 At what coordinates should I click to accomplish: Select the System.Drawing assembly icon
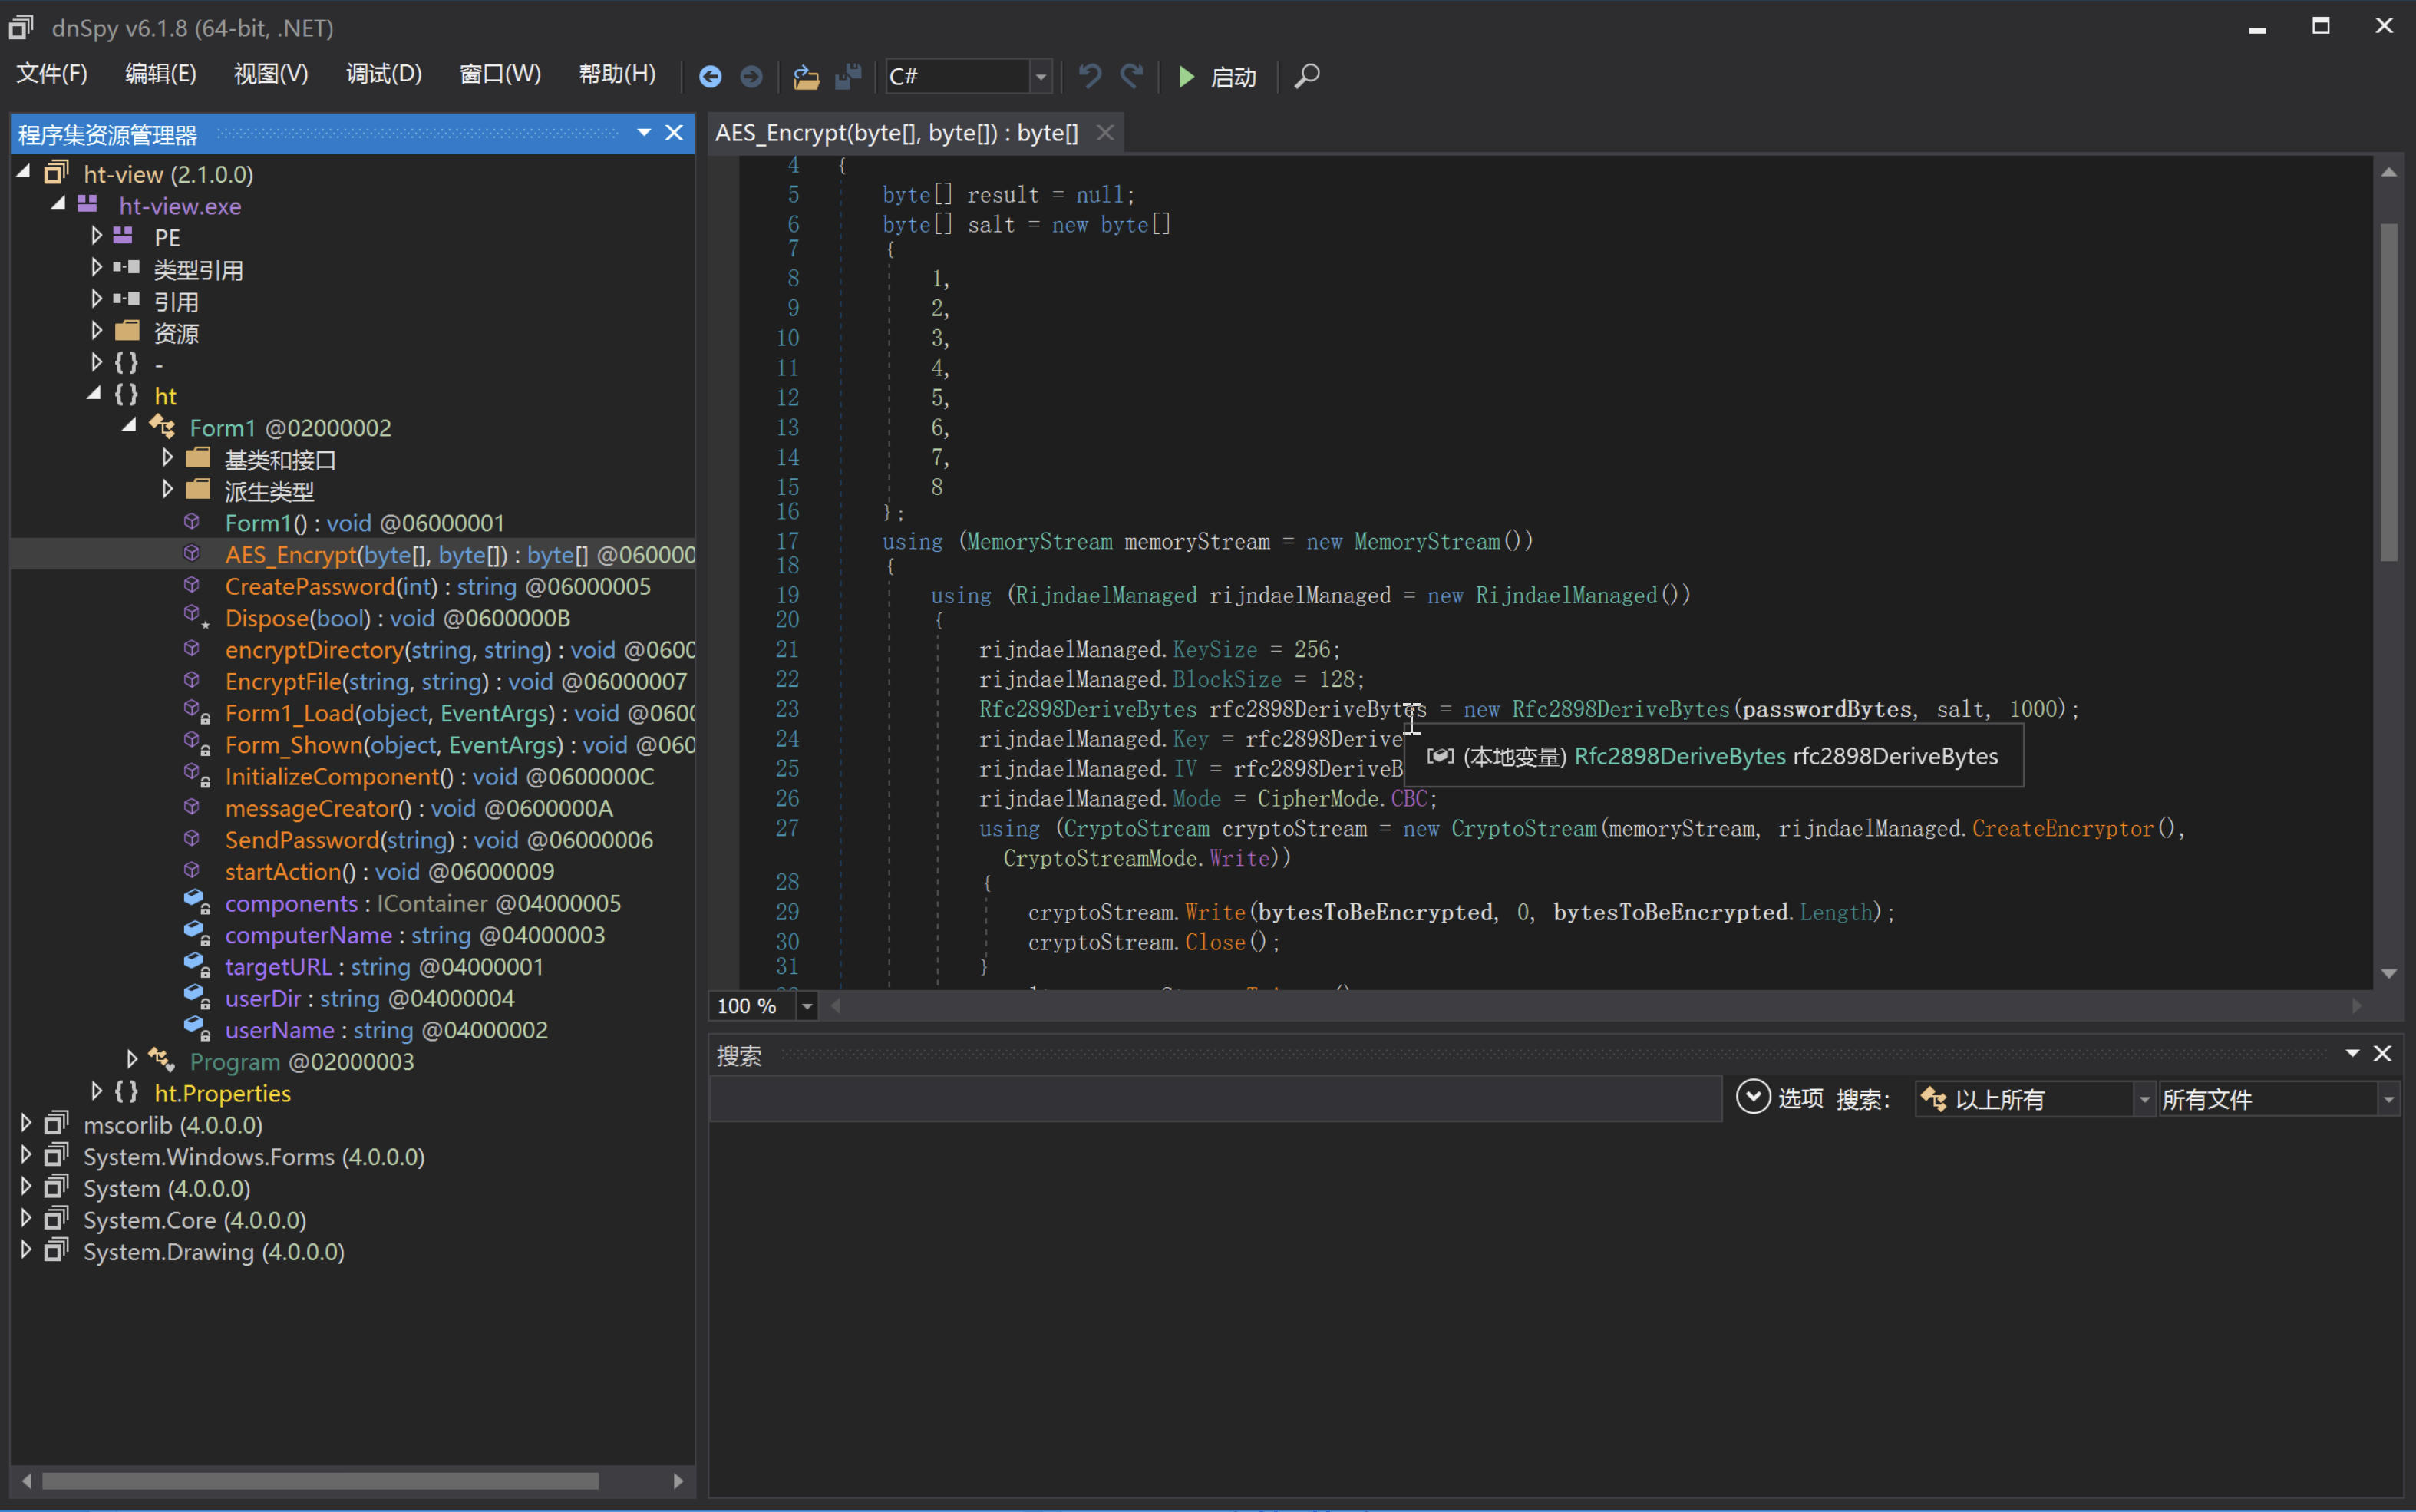(57, 1250)
